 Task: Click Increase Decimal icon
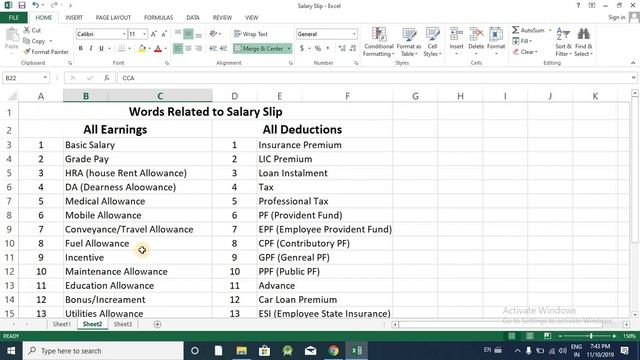pos(342,49)
